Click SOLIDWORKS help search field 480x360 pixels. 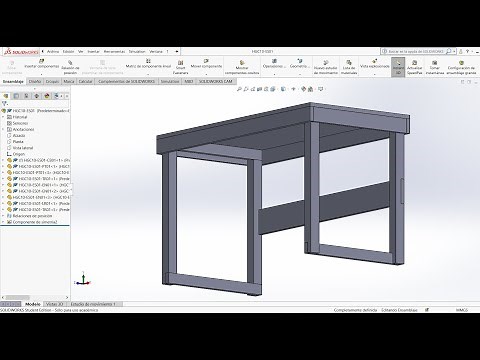pos(415,52)
